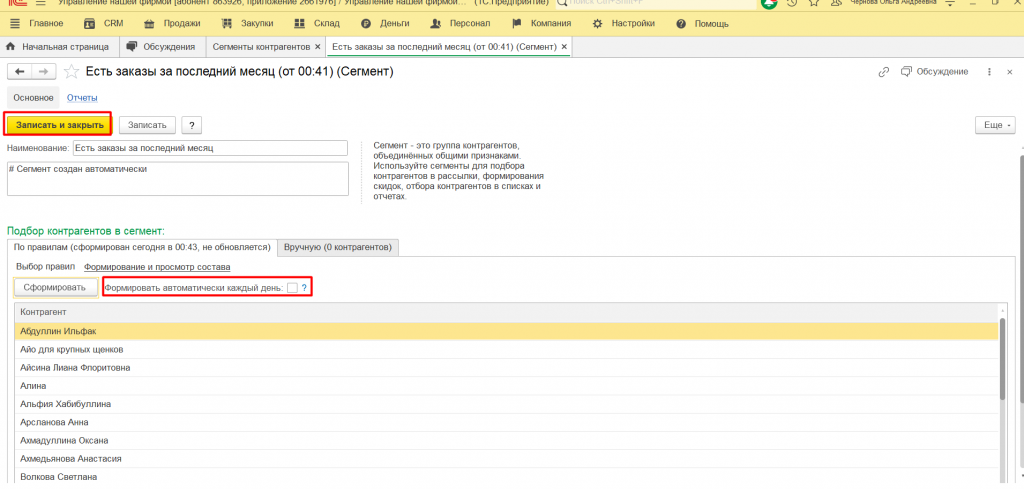Open the three-dot form options menu
The height and width of the screenshot is (489, 1024).
pos(989,72)
